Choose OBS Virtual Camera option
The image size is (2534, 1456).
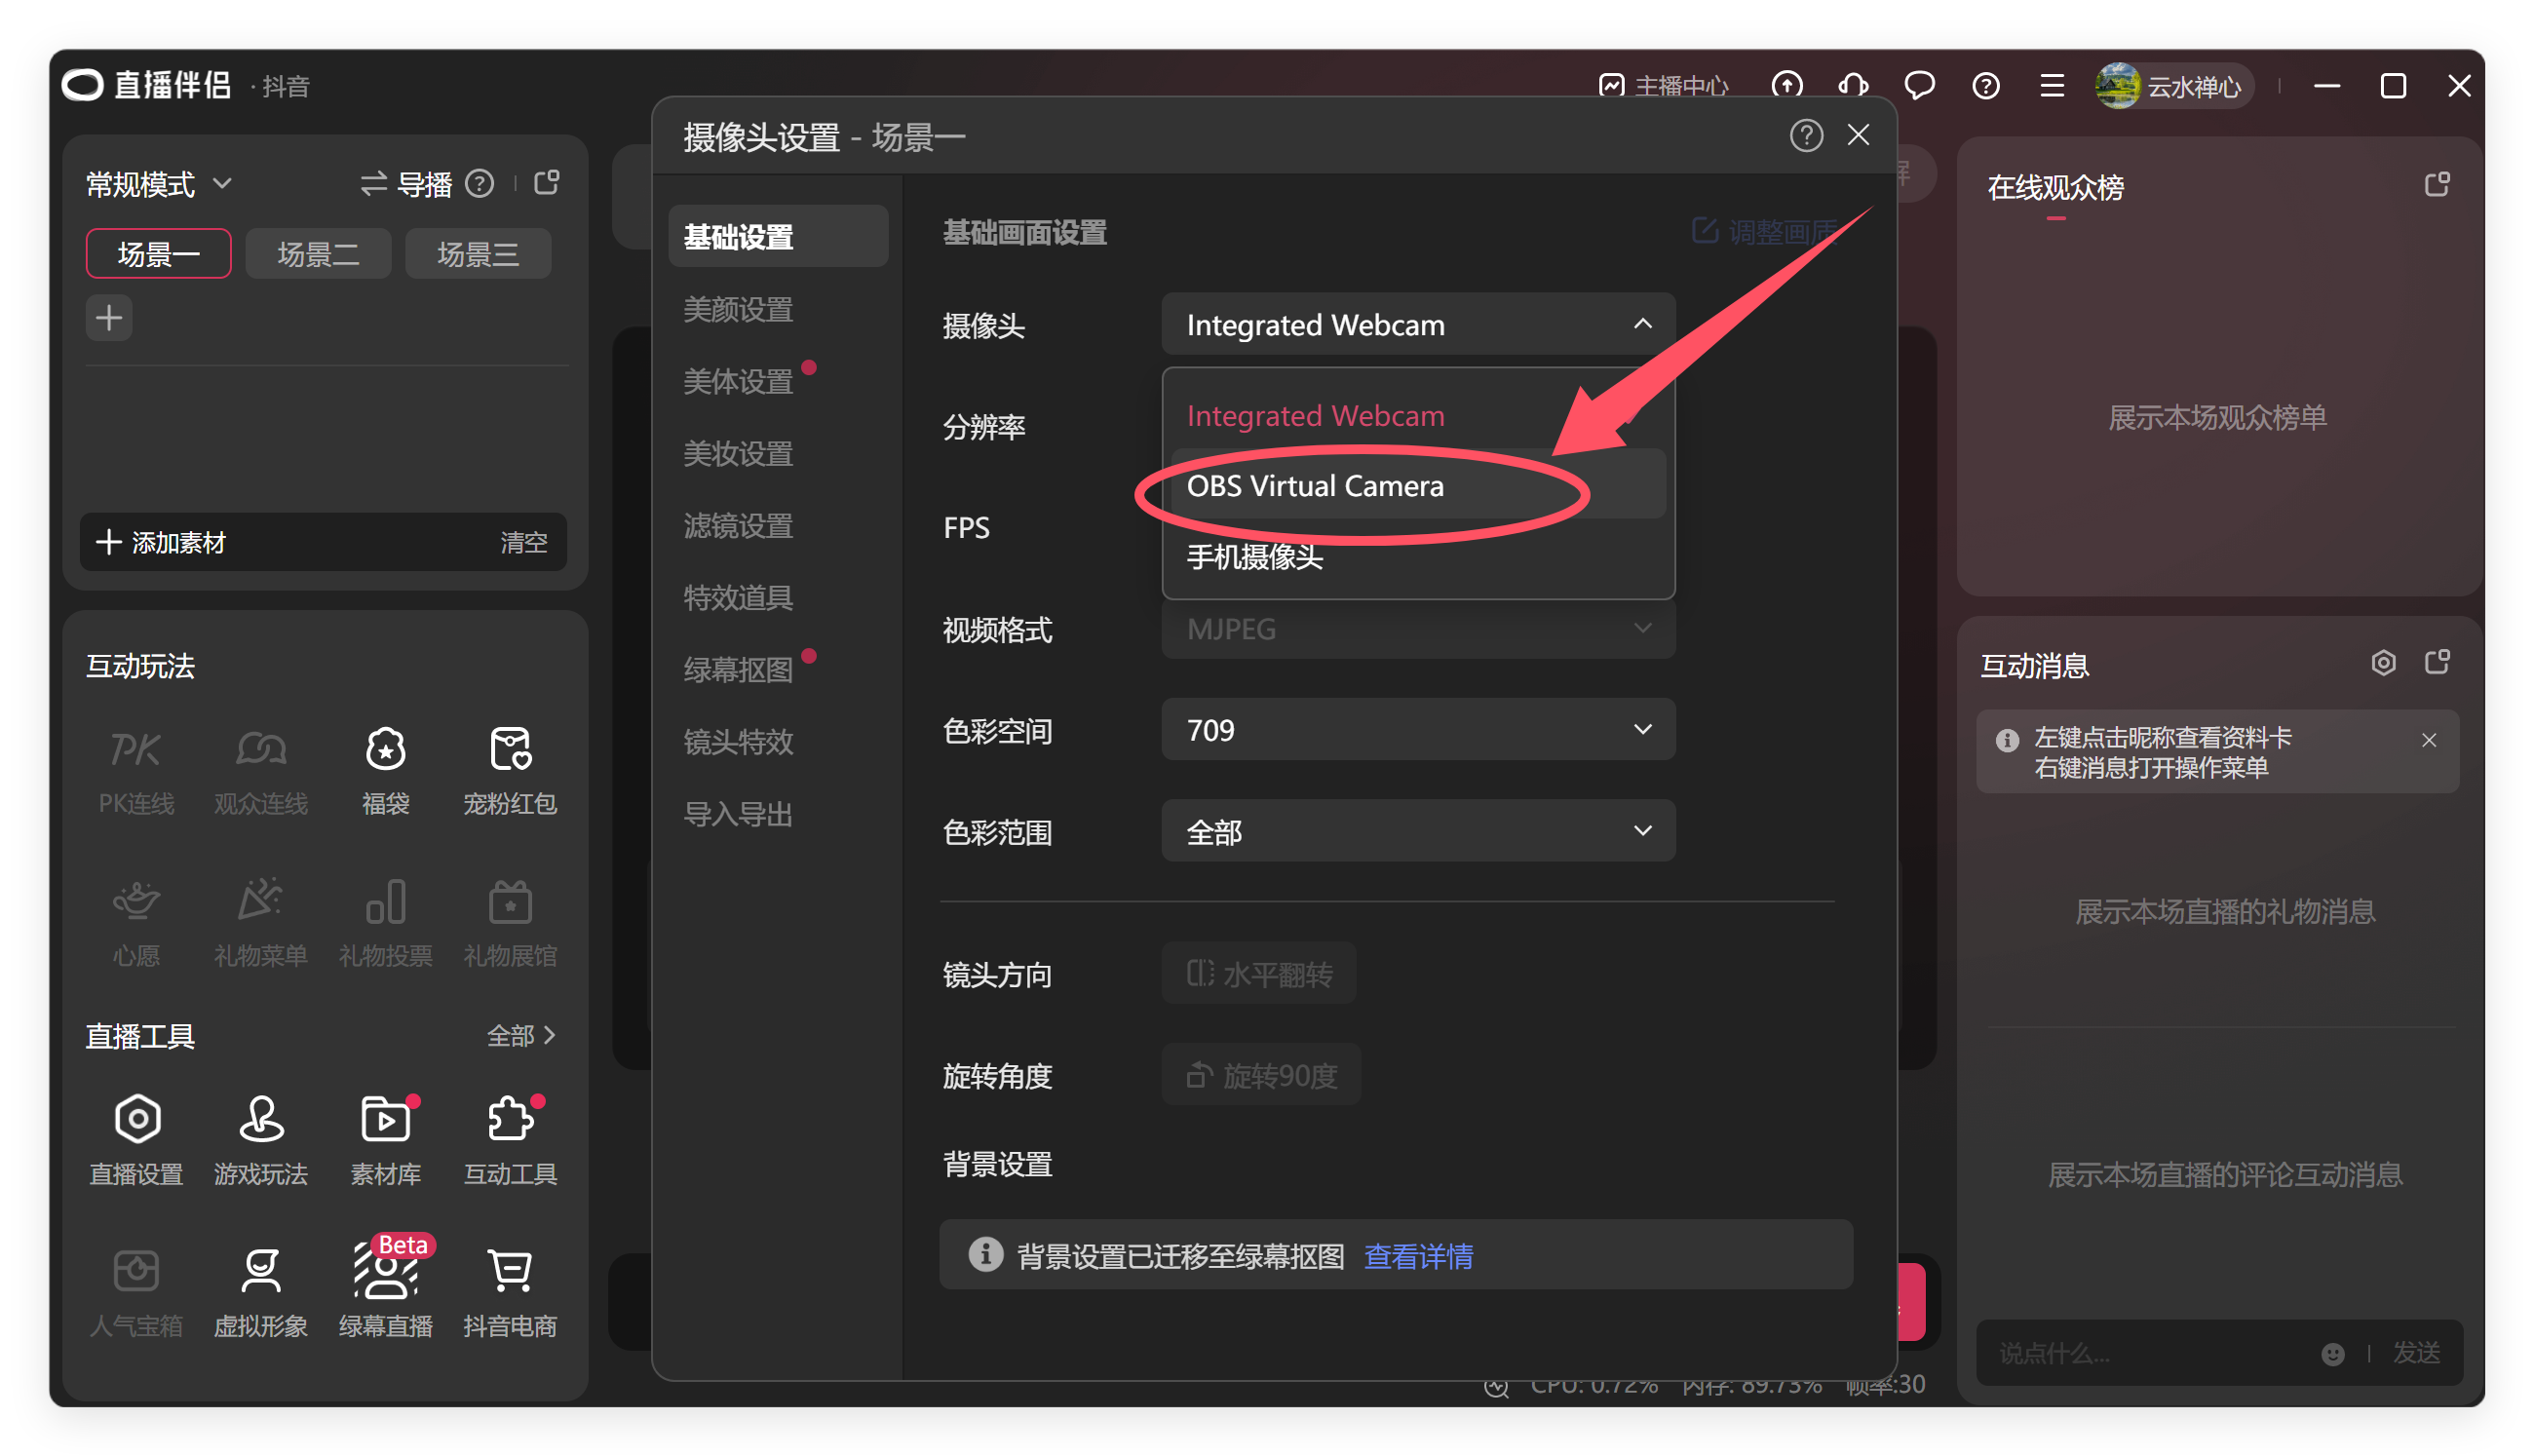(x=1418, y=485)
